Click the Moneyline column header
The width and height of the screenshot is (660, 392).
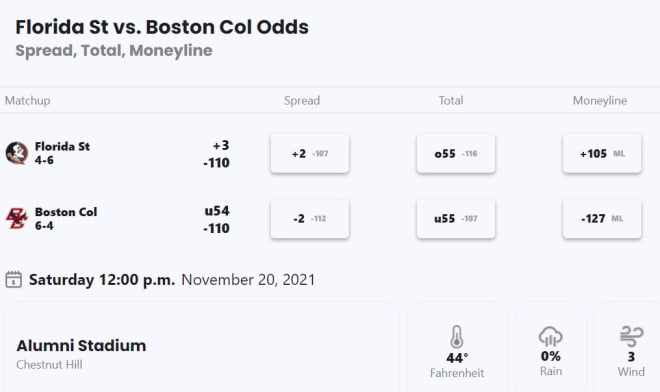[600, 101]
